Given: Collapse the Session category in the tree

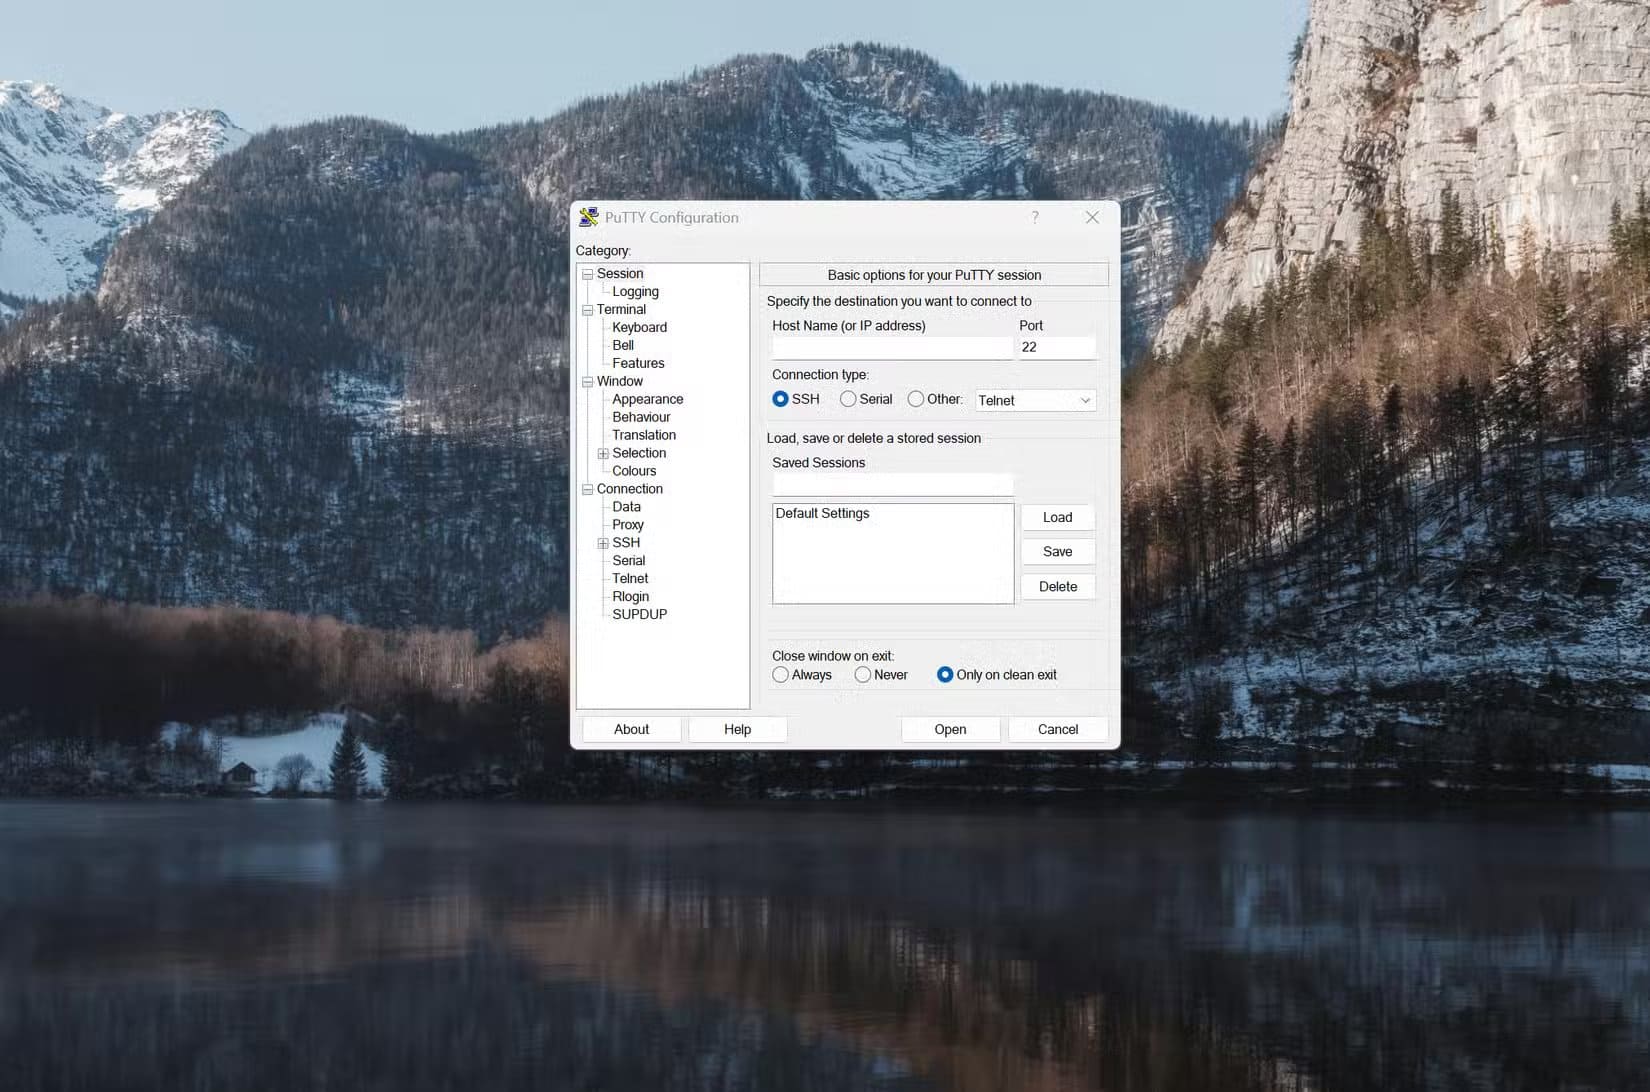Looking at the screenshot, I should tap(587, 273).
